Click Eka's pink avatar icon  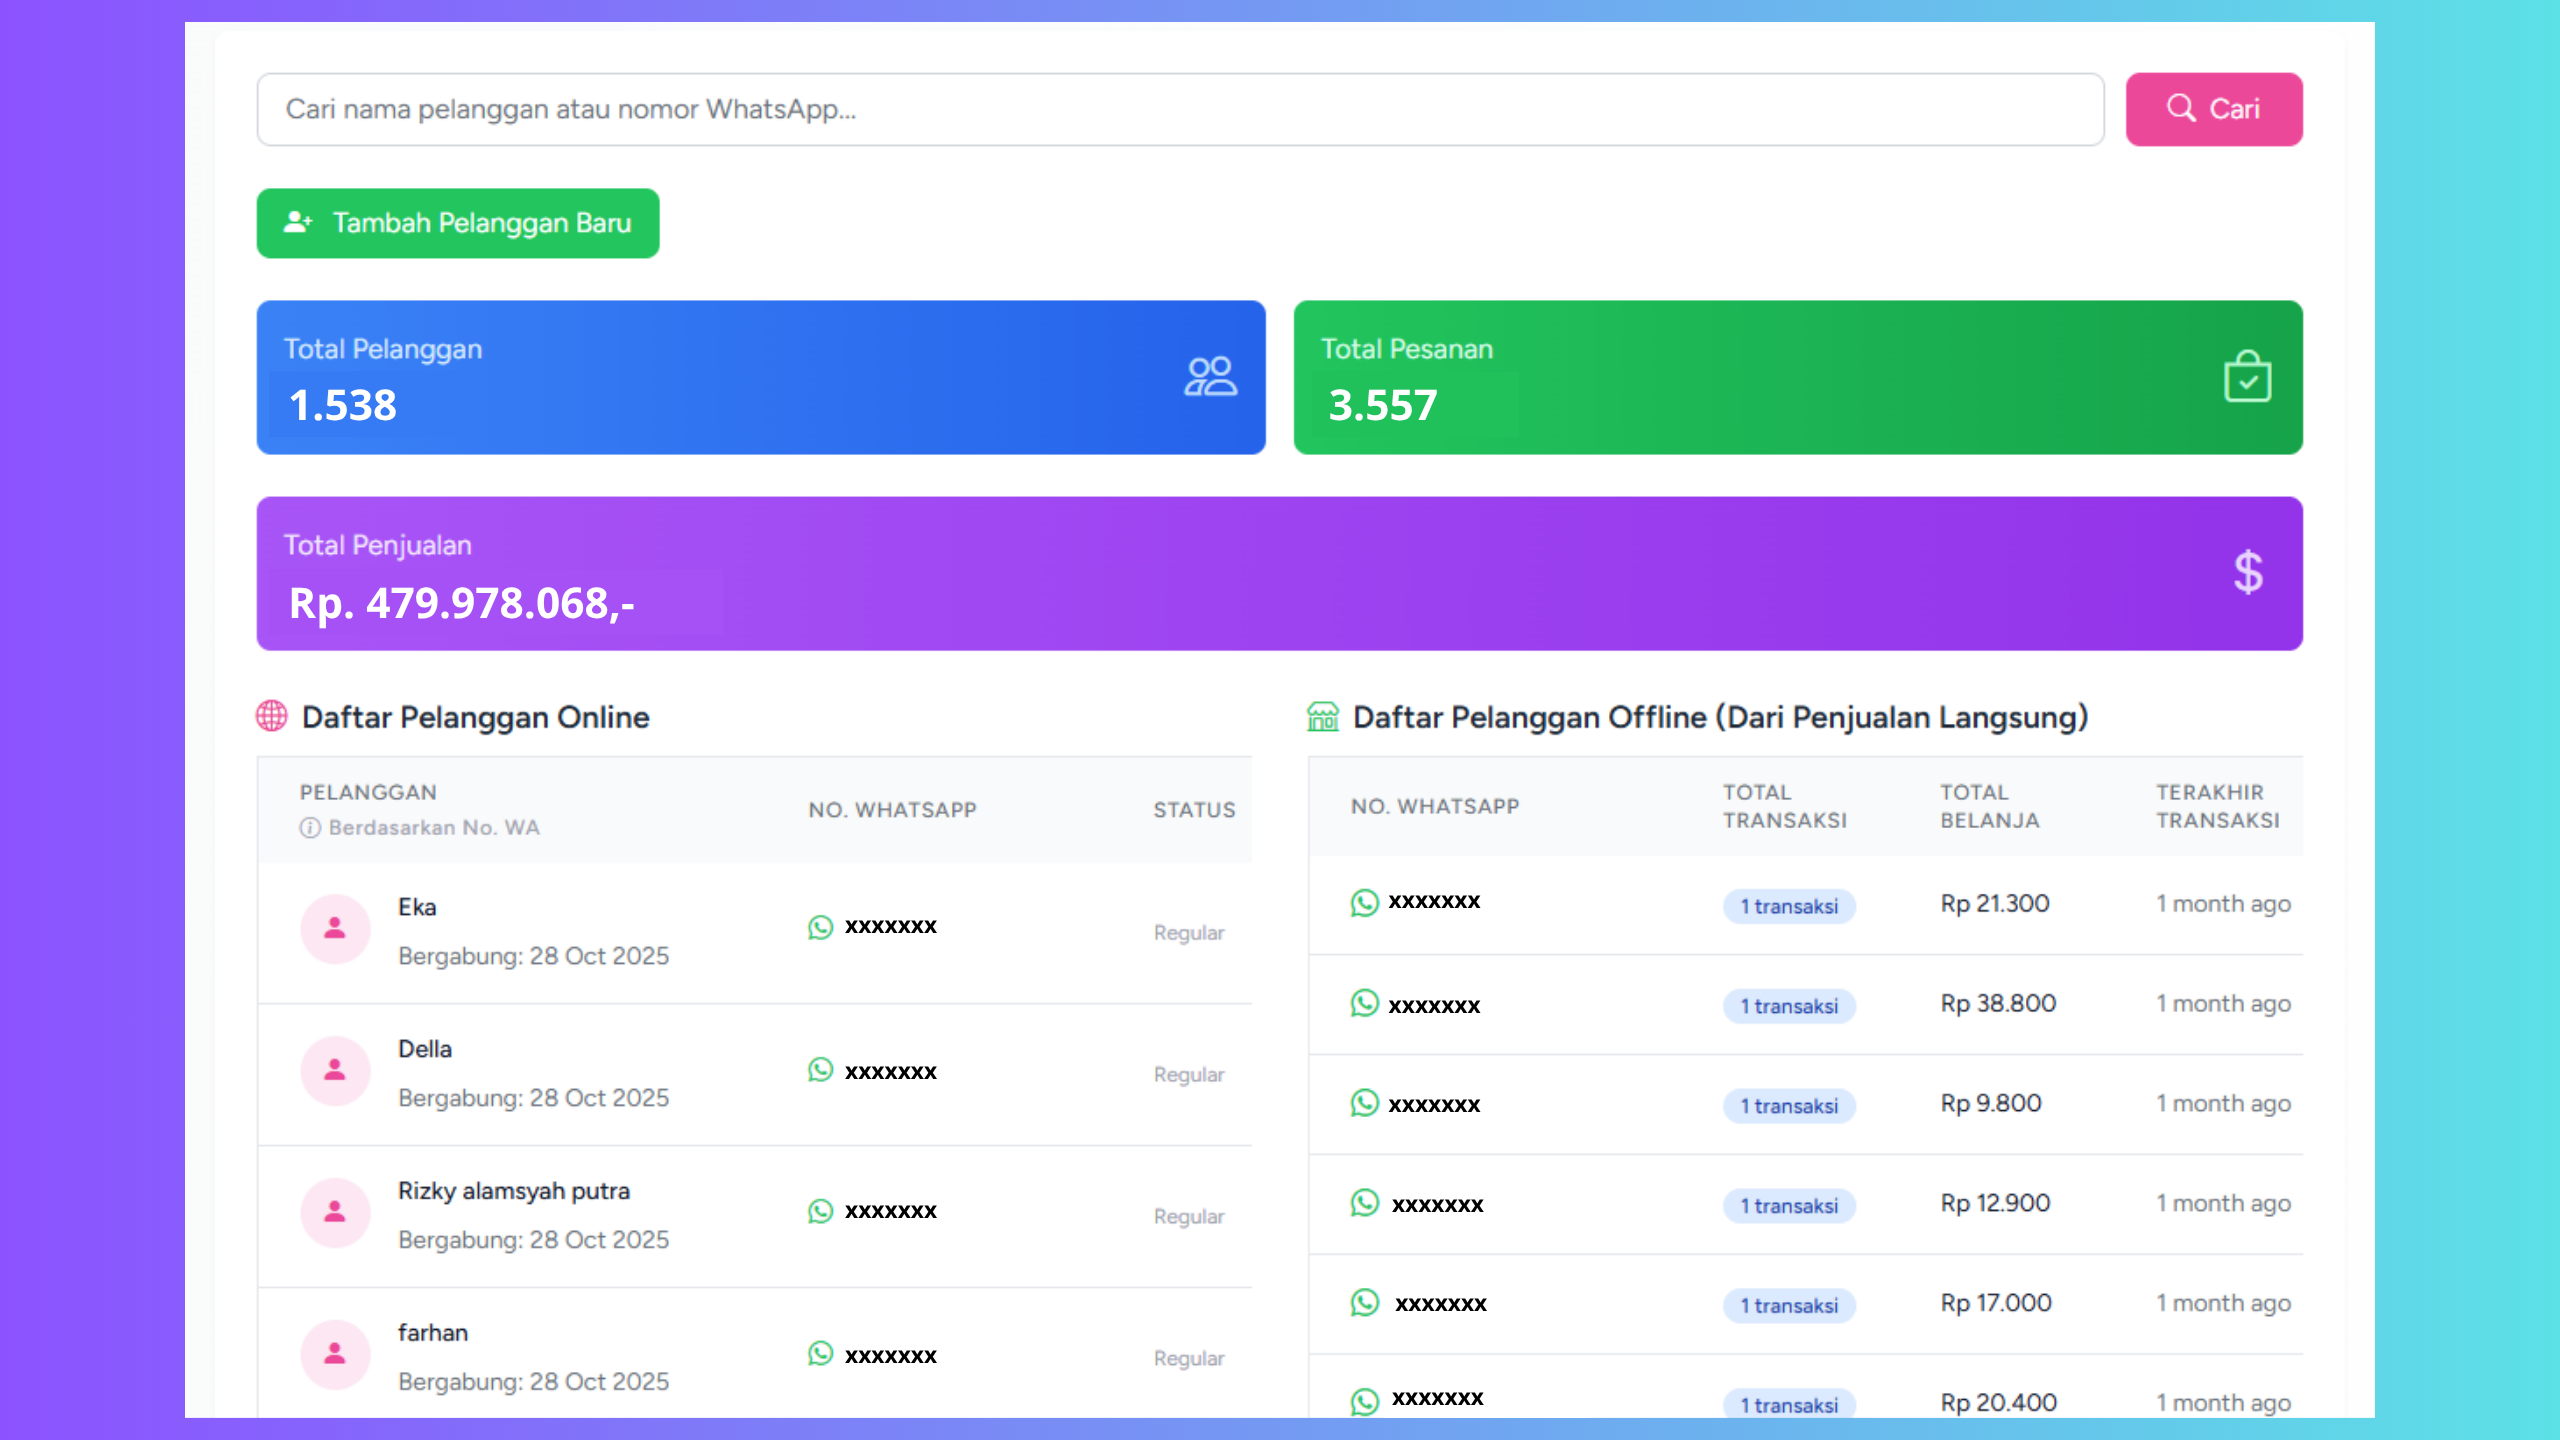pyautogui.click(x=335, y=929)
